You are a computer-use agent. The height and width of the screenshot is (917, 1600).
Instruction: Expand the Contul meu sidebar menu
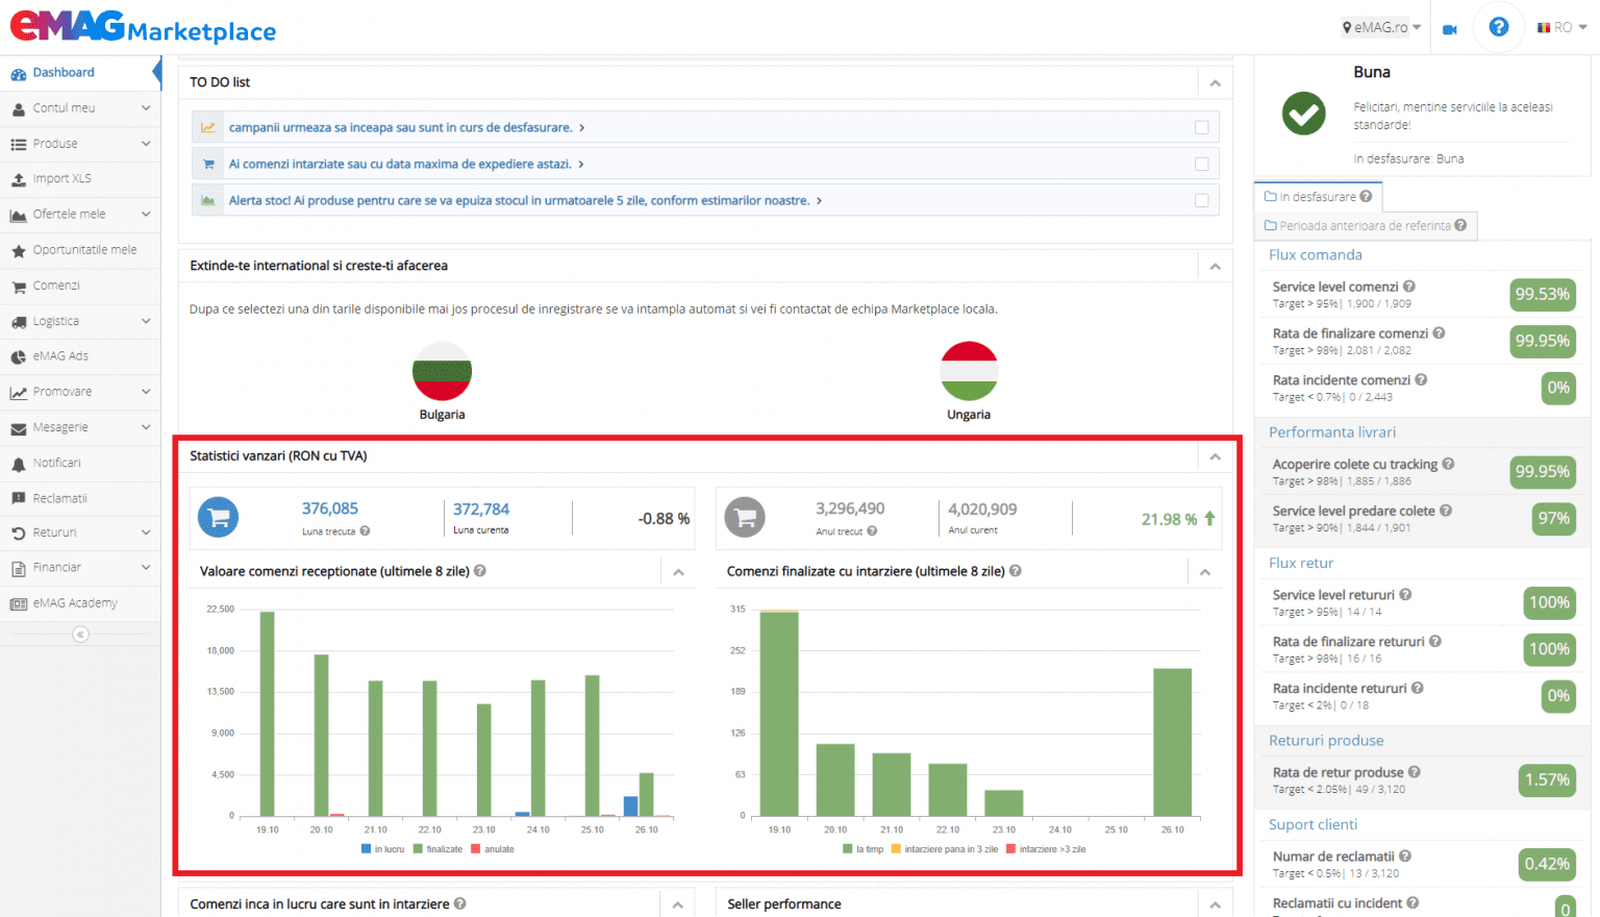point(80,108)
